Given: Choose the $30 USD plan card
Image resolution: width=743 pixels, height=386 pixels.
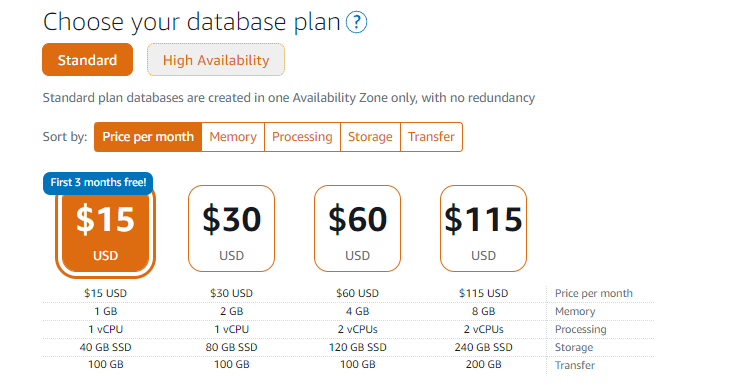Looking at the screenshot, I should click(231, 228).
